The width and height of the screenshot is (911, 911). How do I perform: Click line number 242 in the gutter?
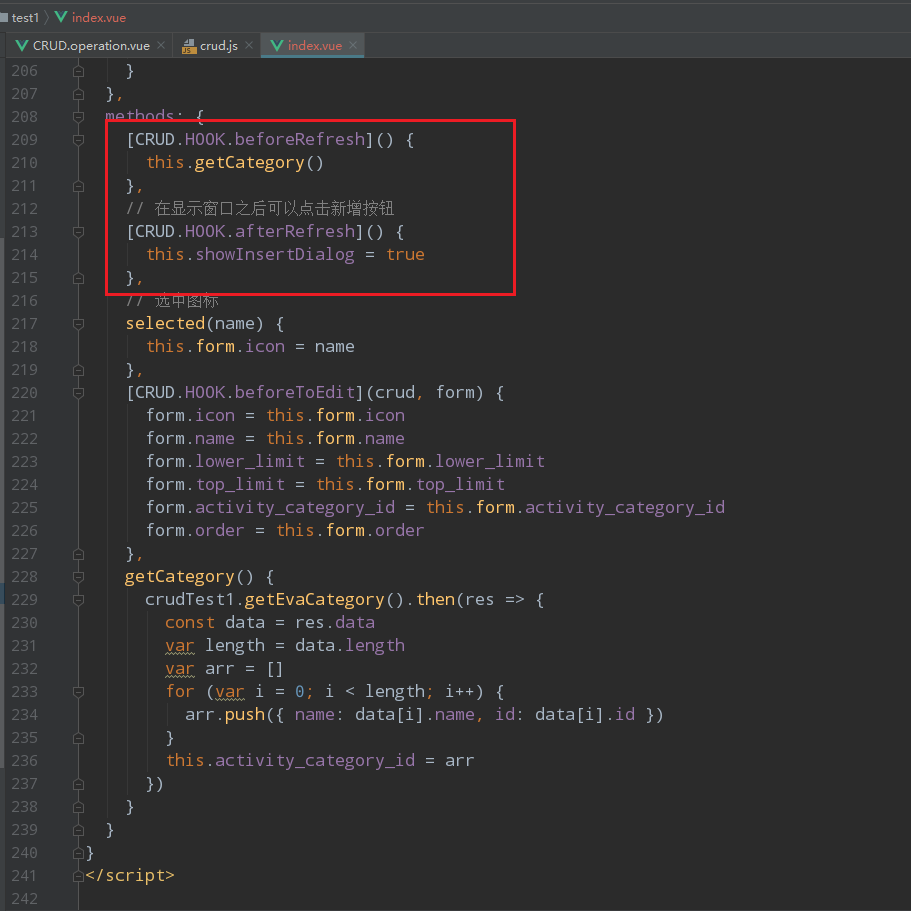click(x=24, y=899)
